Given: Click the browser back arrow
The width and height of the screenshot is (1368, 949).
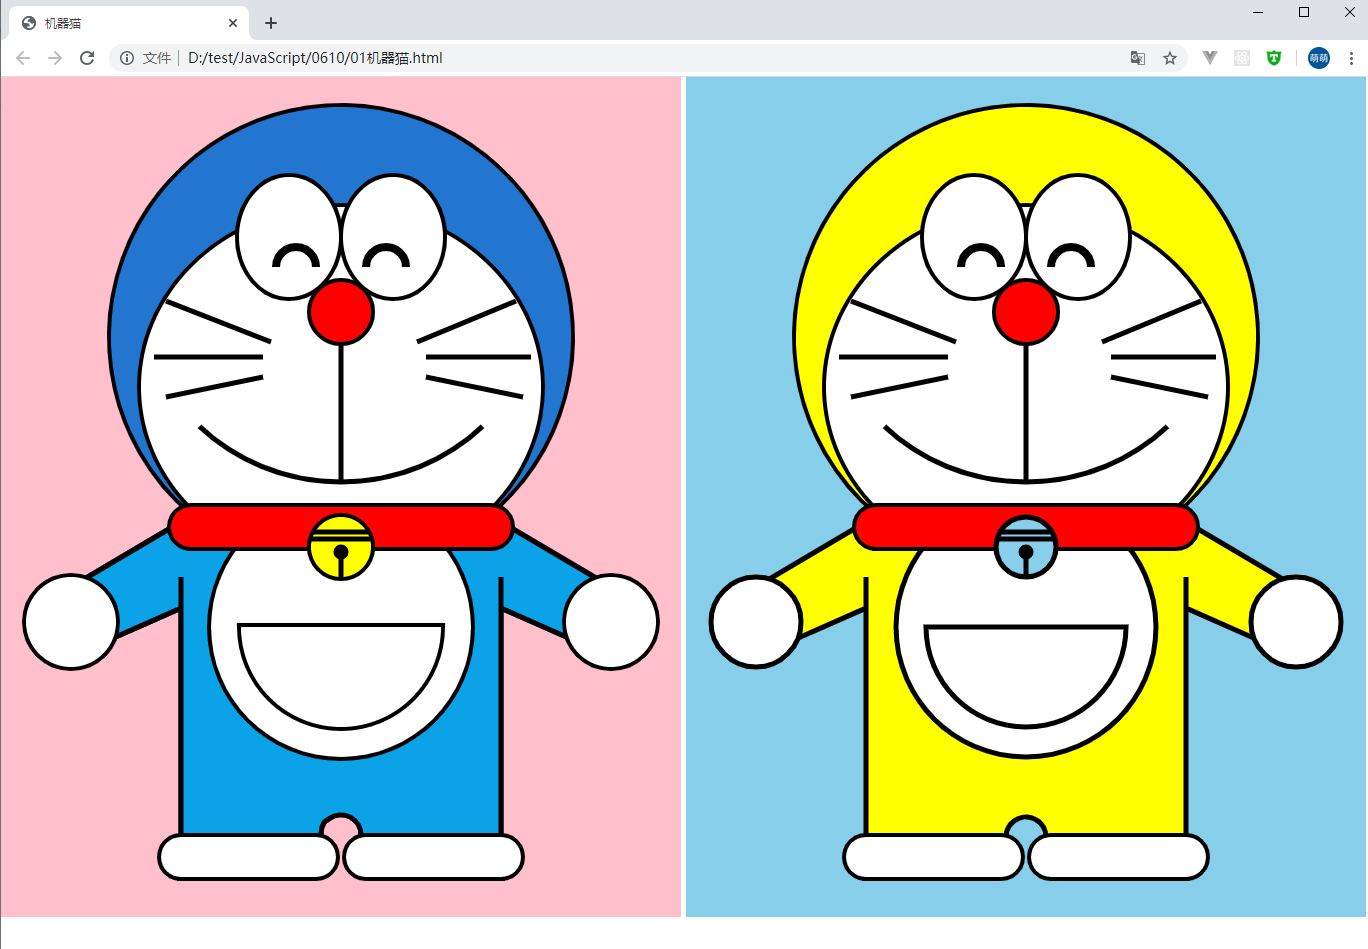Looking at the screenshot, I should [23, 58].
